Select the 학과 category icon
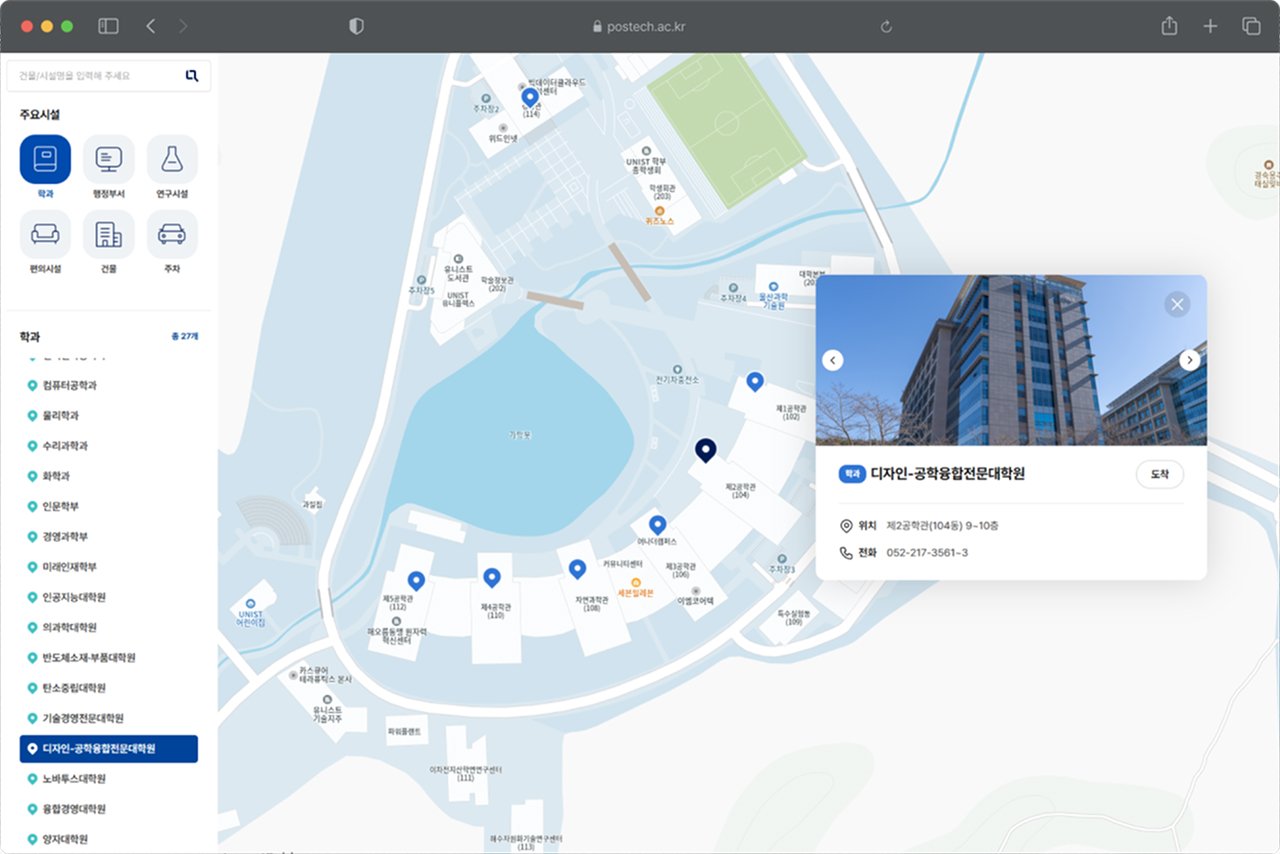The image size is (1280, 854). pyautogui.click(x=45, y=160)
